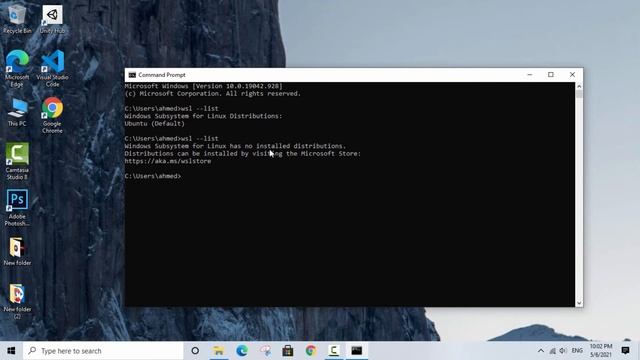Minimize the Command Prompt window
This screenshot has height=360, width=640.
[529, 75]
